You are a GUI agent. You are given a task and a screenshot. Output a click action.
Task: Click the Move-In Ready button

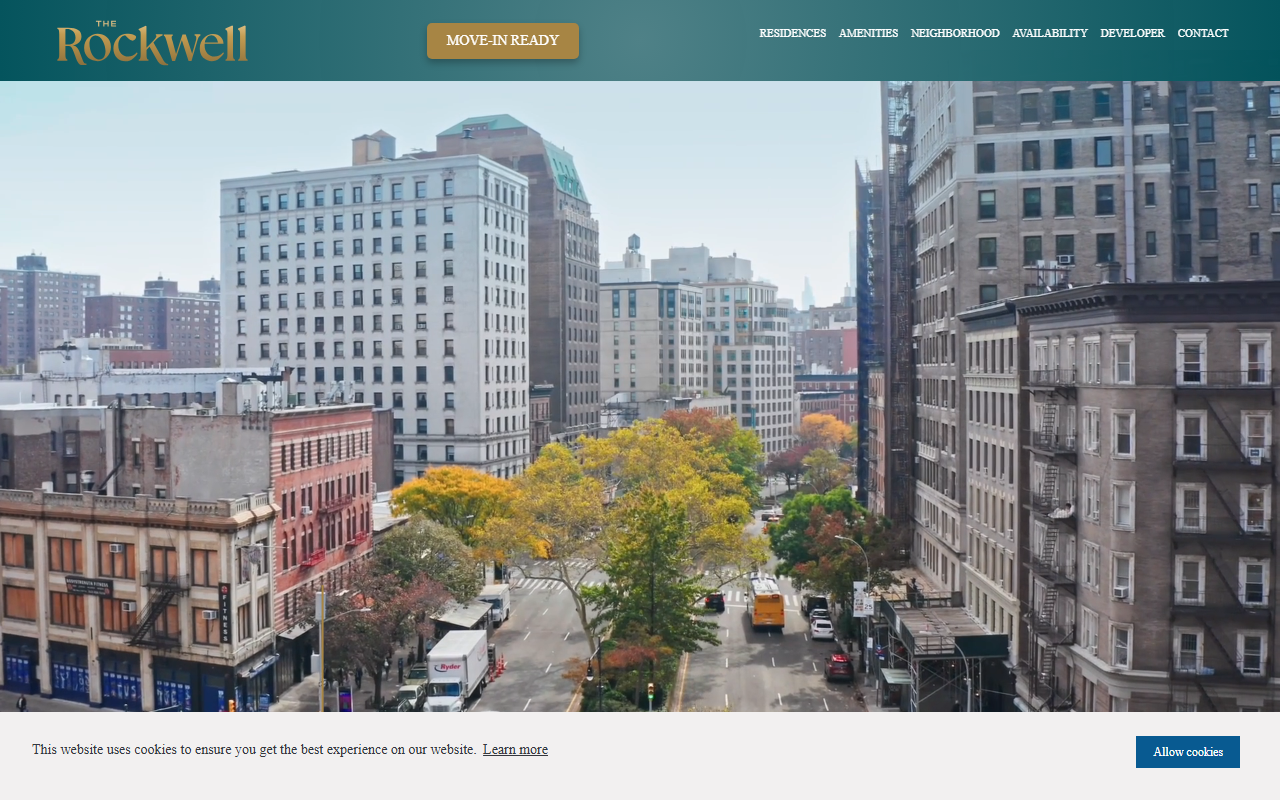tap(503, 41)
